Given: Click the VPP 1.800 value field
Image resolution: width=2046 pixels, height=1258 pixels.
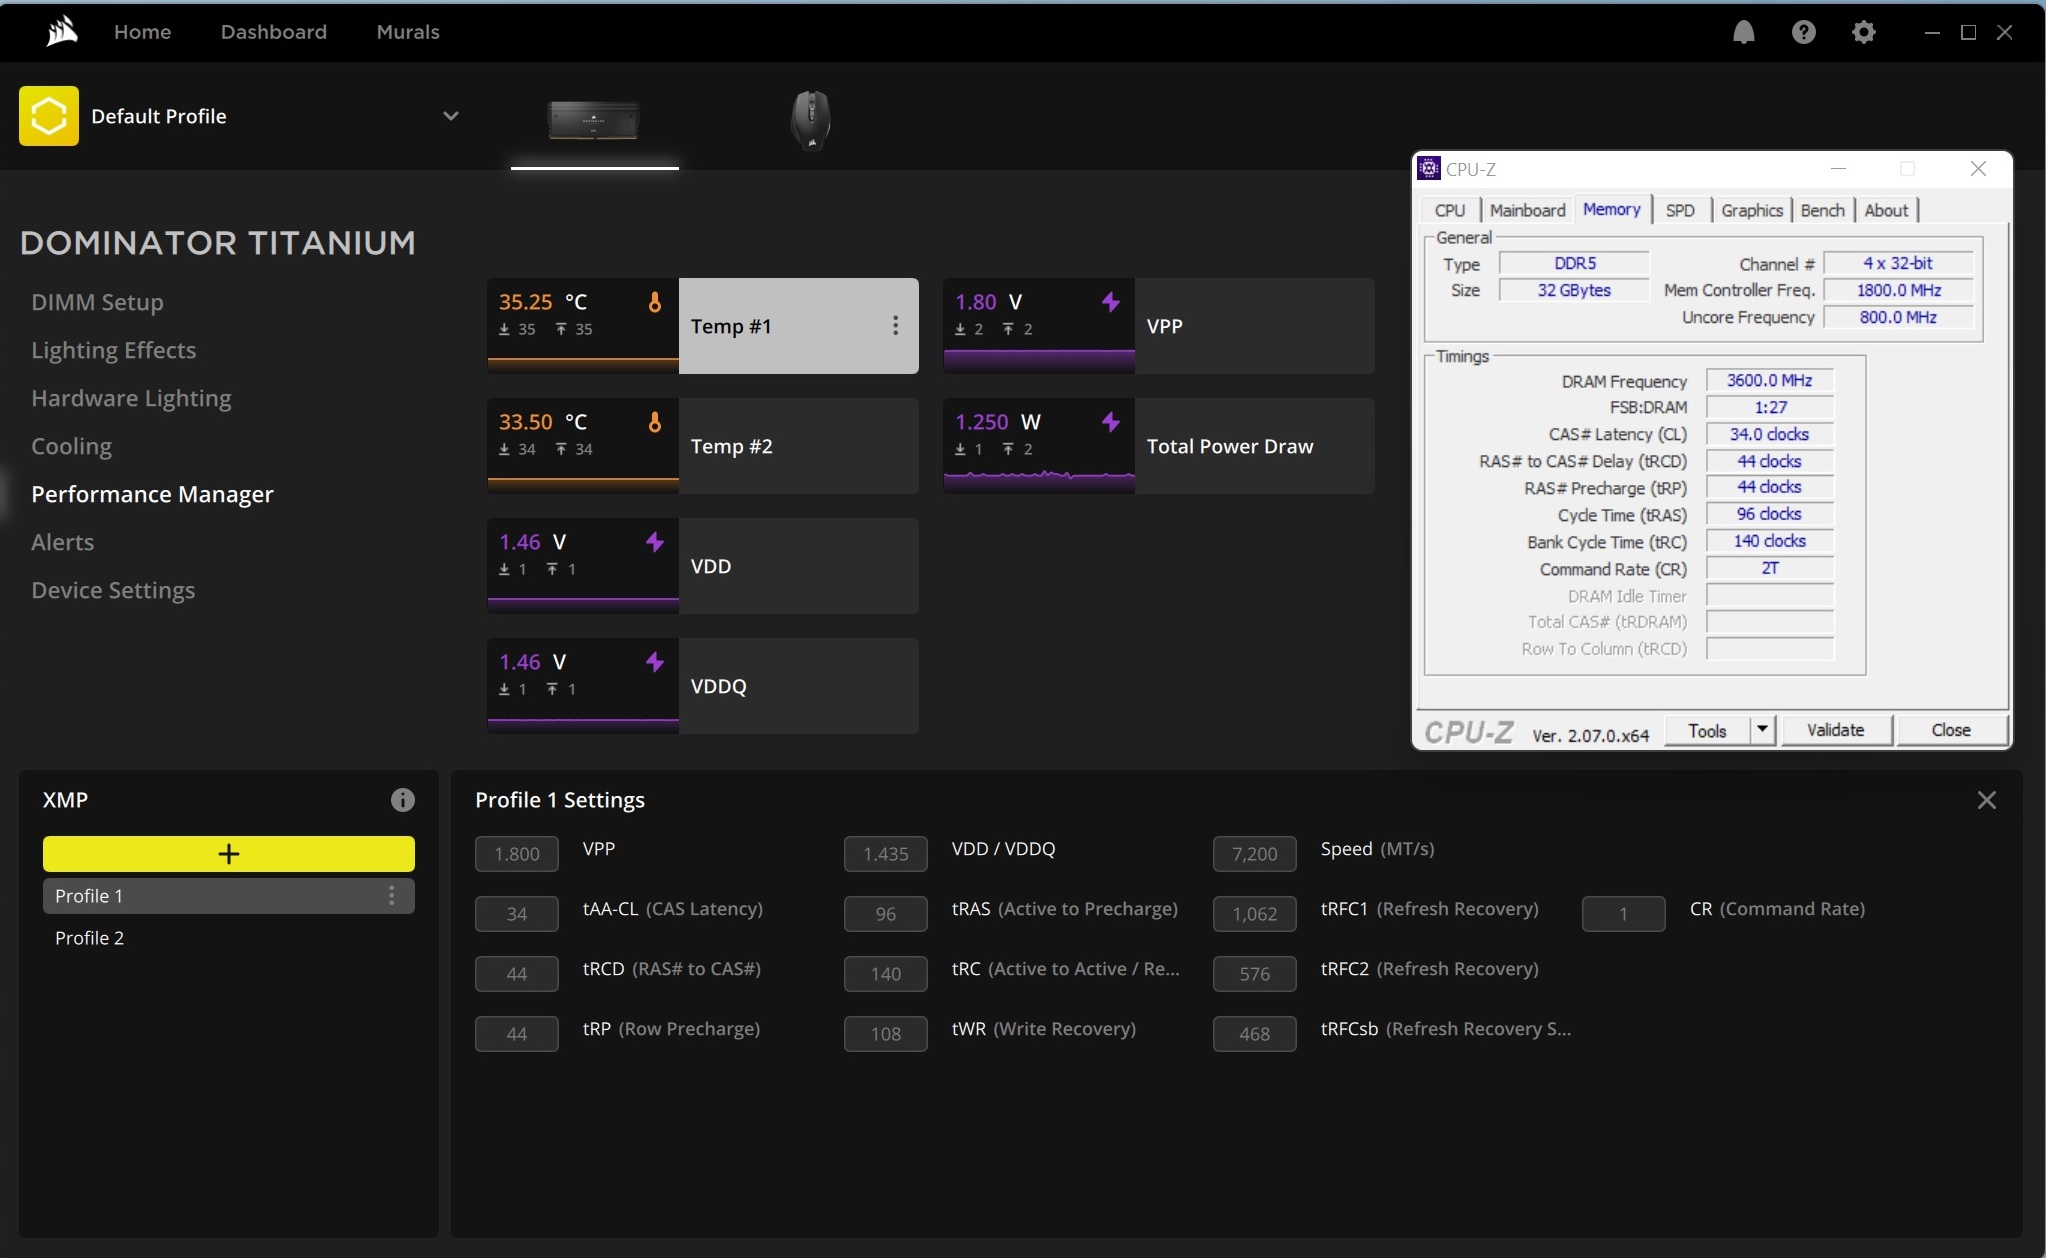Looking at the screenshot, I should click(x=517, y=854).
